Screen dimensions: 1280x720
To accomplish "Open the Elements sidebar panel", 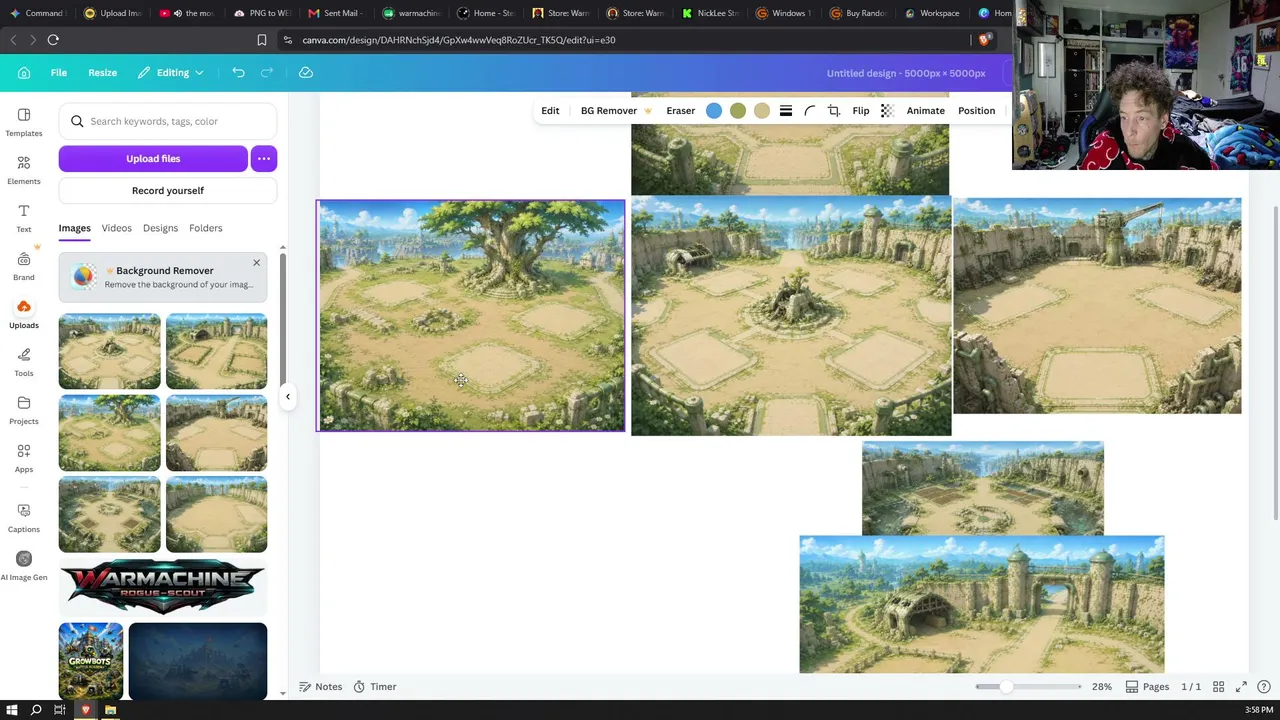I will pyautogui.click(x=24, y=170).
